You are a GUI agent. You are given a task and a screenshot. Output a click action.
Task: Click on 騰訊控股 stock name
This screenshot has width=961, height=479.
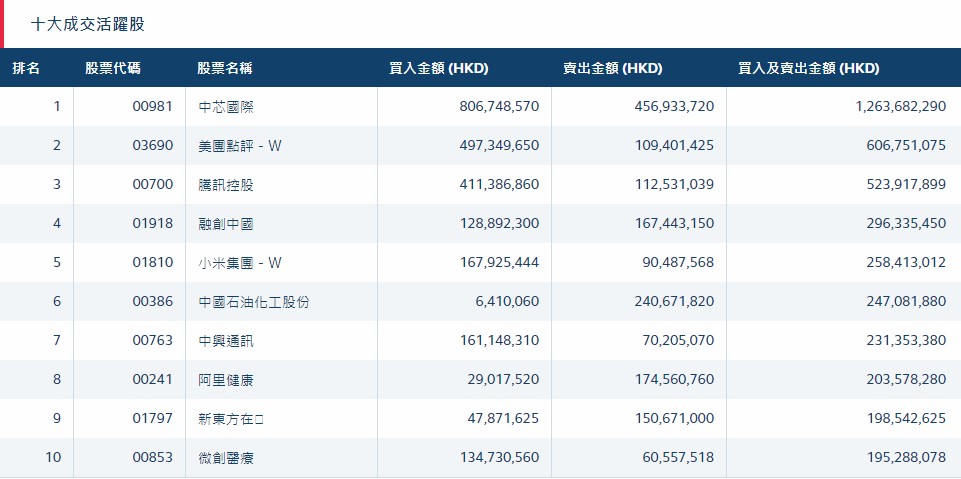pyautogui.click(x=226, y=185)
